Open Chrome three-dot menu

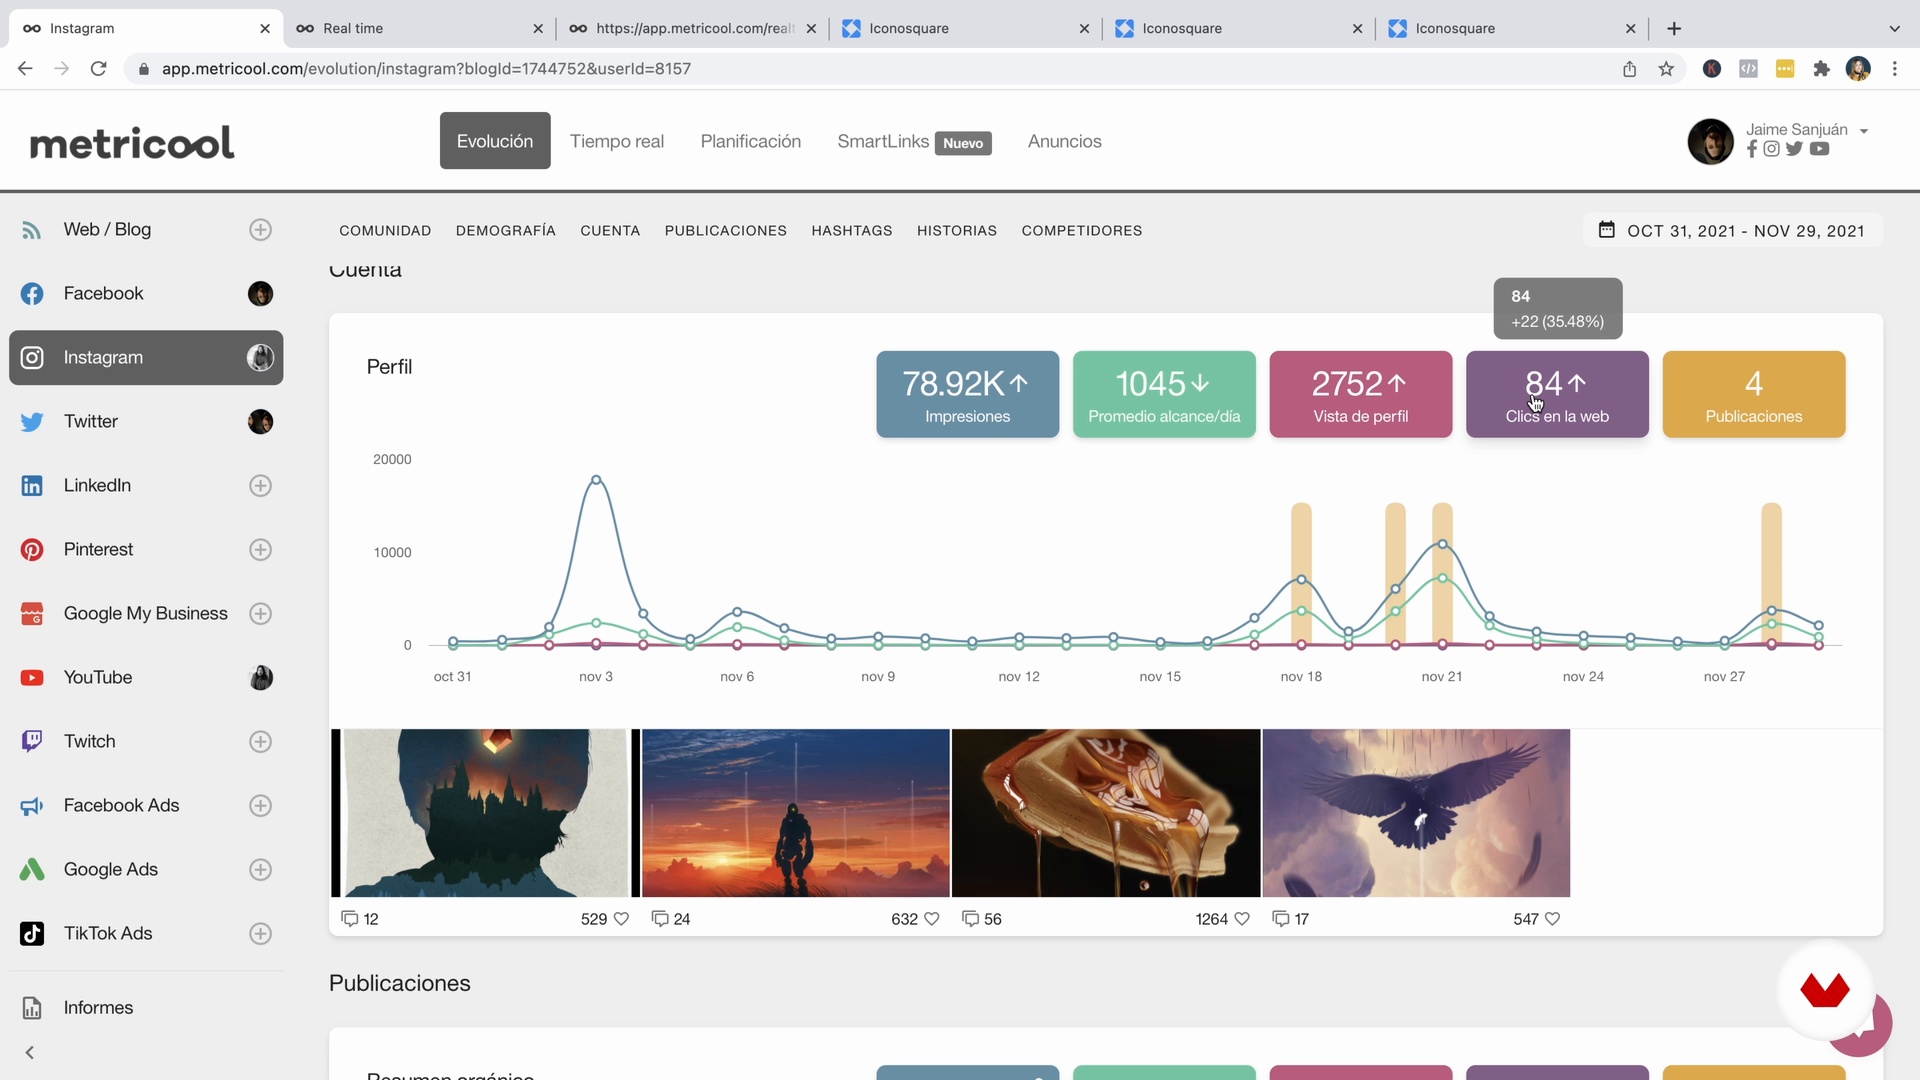pyautogui.click(x=1895, y=69)
